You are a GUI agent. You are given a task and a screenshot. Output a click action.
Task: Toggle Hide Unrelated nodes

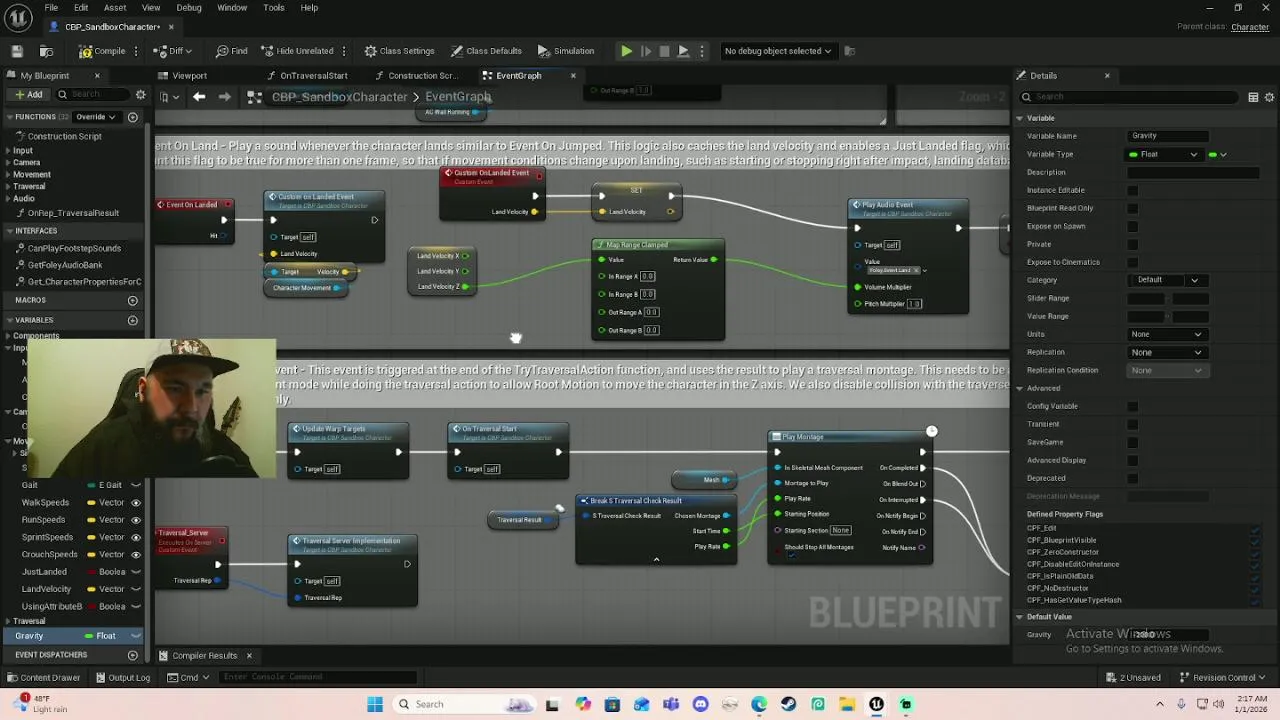click(x=297, y=51)
